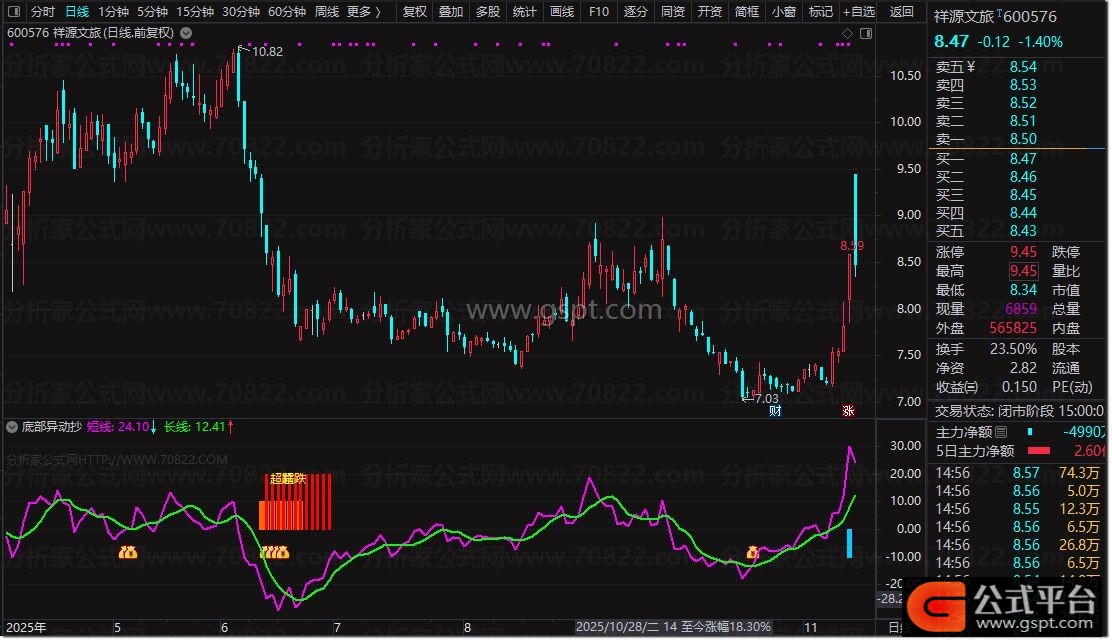Click the diamond marker icon above chart
Screen dimensions: 1112x640
(x=848, y=33)
